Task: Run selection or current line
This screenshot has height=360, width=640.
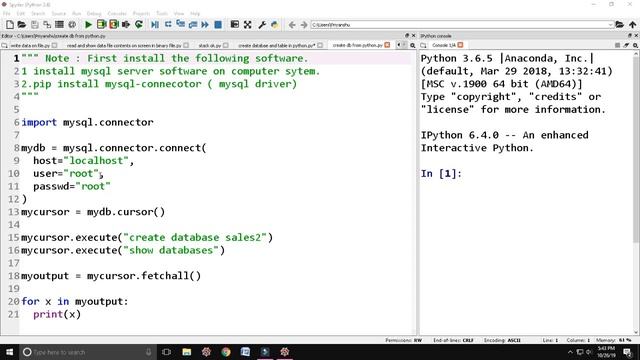Action: [x=126, y=25]
